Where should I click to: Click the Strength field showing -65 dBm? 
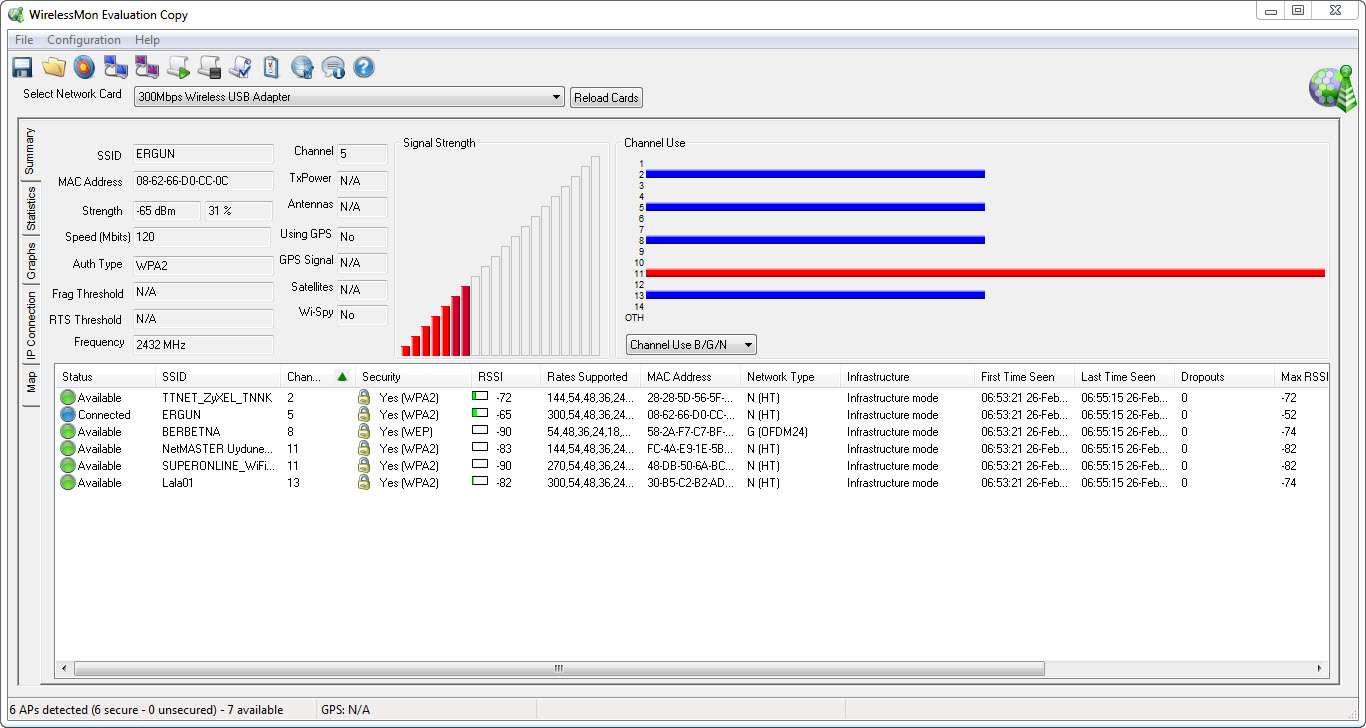[x=168, y=211]
